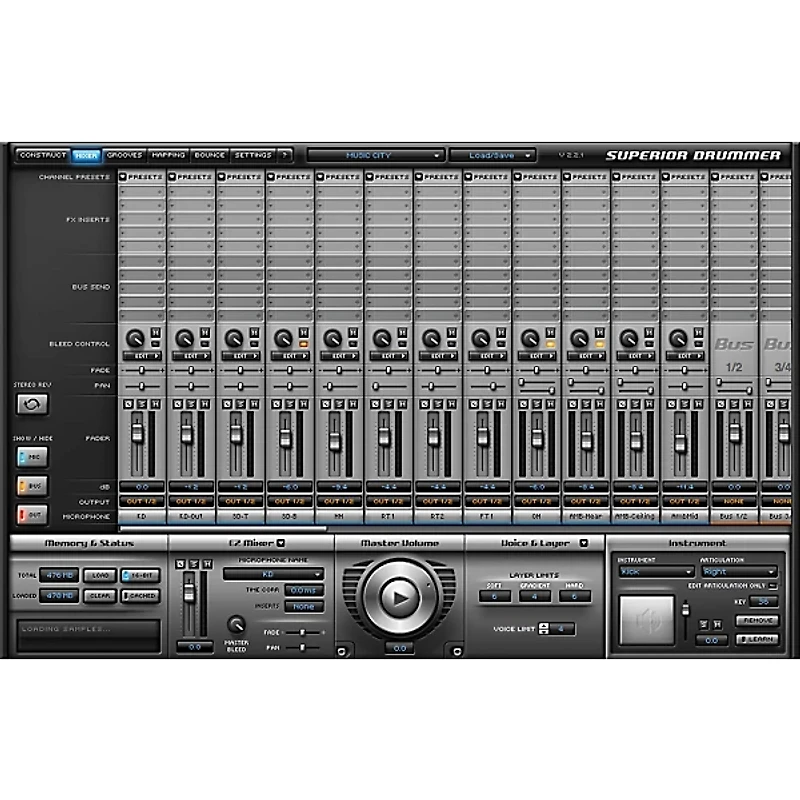The width and height of the screenshot is (800, 800).
Task: Toggle Show/Hide BUS channels
Action: point(32,486)
